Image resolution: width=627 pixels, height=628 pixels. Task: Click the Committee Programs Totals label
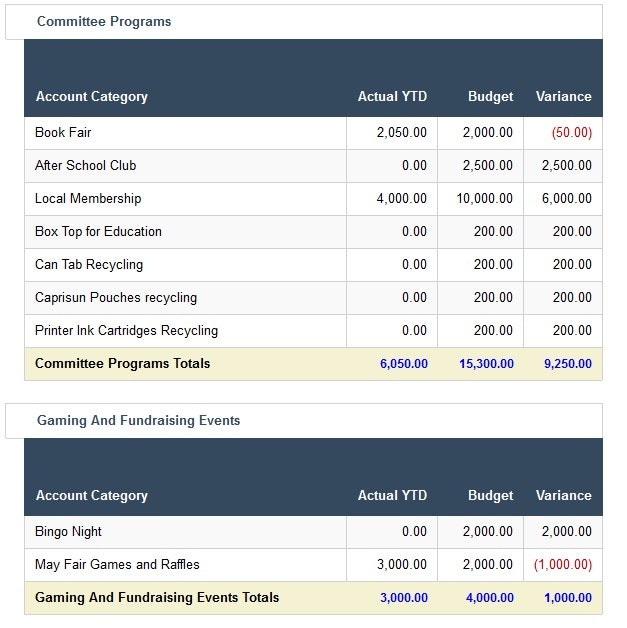tap(122, 364)
